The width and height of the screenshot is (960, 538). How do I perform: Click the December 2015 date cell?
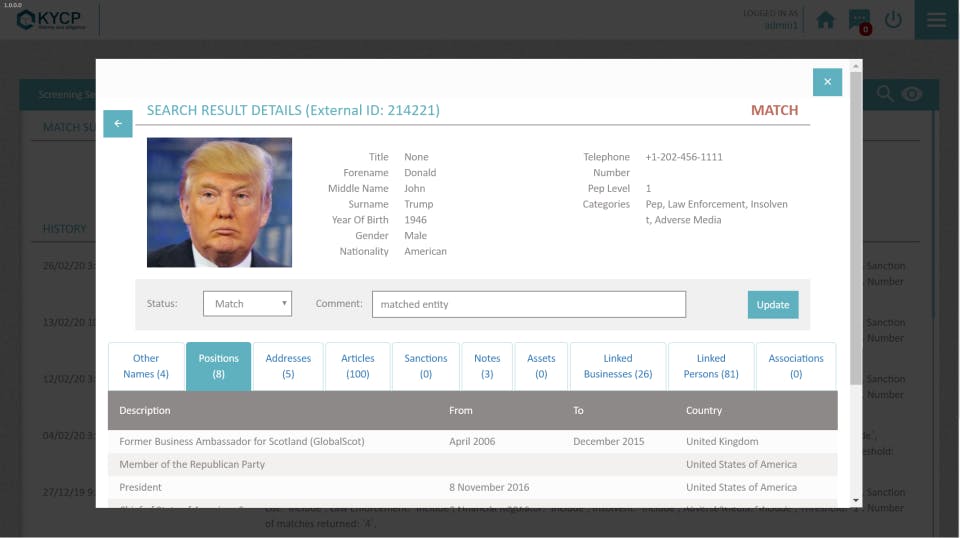click(x=609, y=441)
